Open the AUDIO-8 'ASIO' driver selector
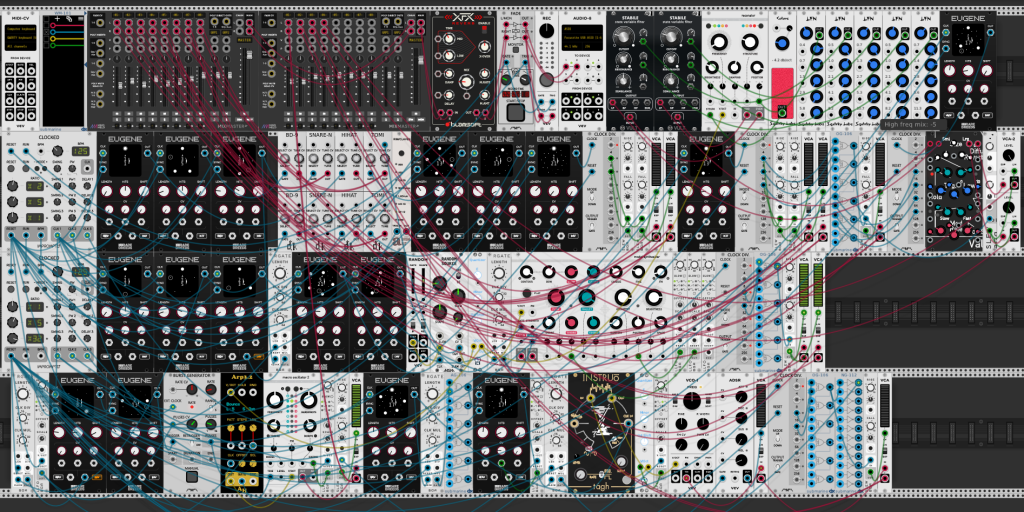 (x=583, y=29)
